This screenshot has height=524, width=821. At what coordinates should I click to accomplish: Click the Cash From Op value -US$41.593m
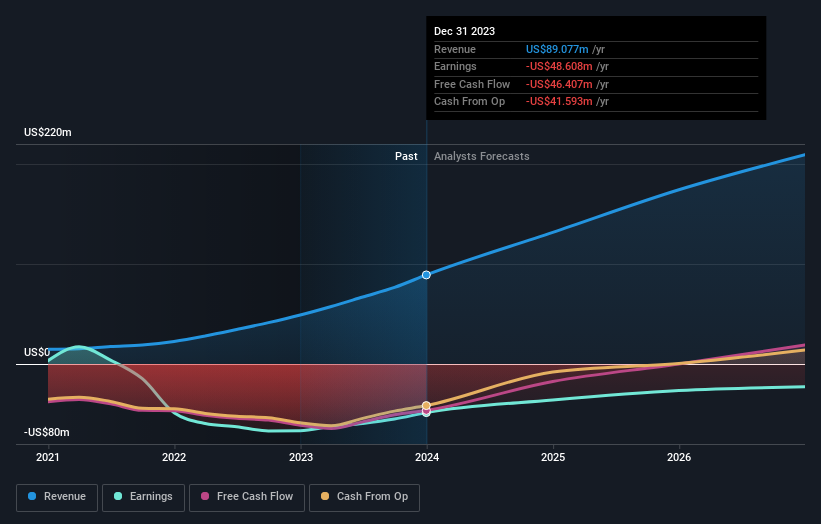coord(559,102)
